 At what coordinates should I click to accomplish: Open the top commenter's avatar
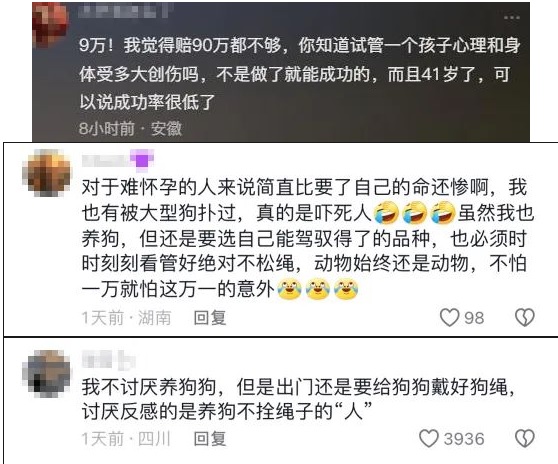[x=50, y=23]
